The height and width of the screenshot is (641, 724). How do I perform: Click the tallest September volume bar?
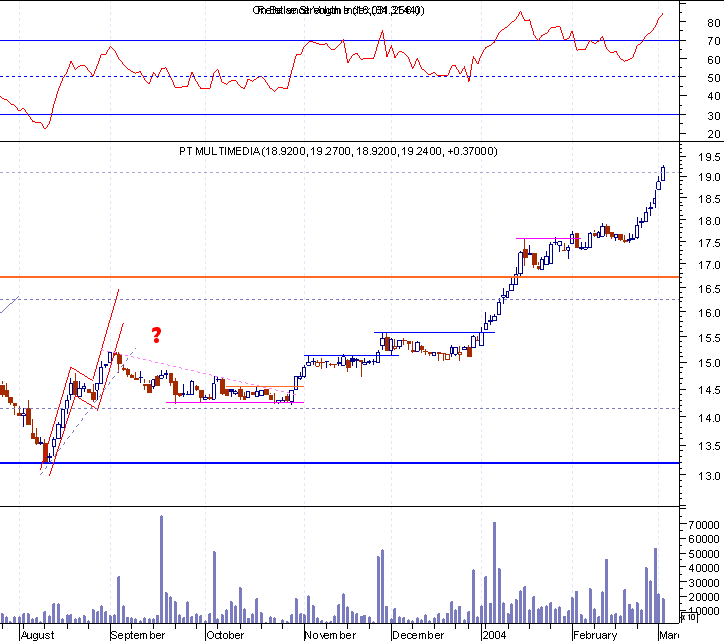(162, 569)
